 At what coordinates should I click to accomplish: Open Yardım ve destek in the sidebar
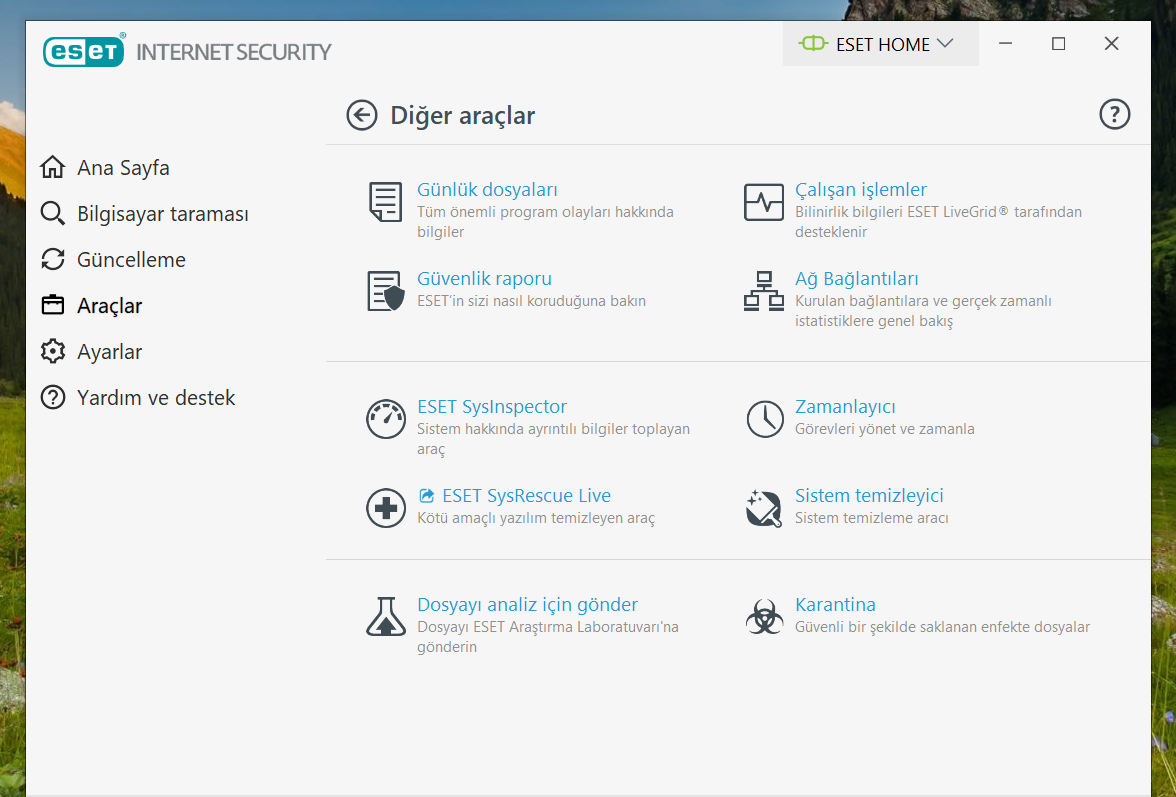(156, 397)
